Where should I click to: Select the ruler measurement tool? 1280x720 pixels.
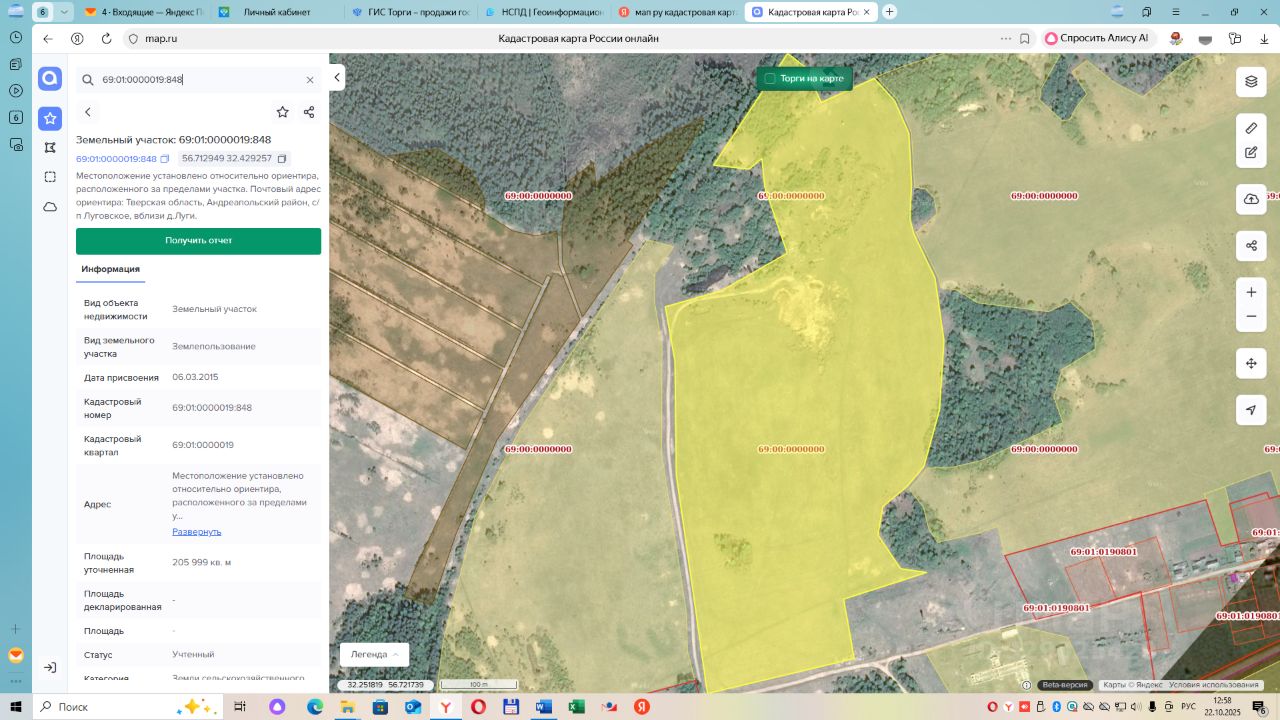coord(1251,128)
